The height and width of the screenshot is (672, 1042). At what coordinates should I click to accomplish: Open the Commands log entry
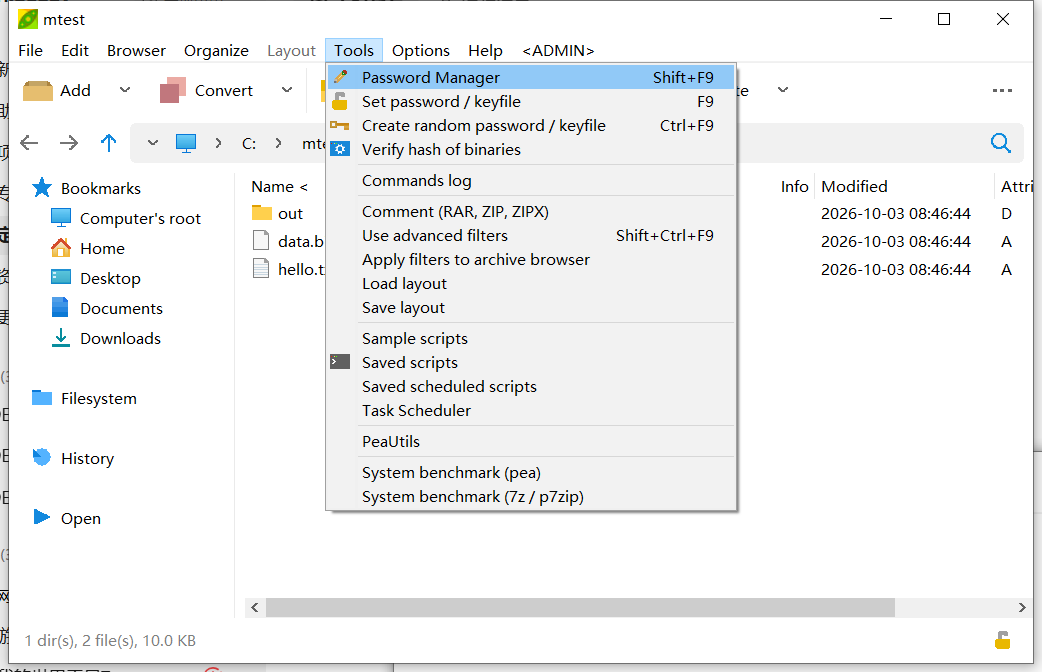tap(531, 181)
